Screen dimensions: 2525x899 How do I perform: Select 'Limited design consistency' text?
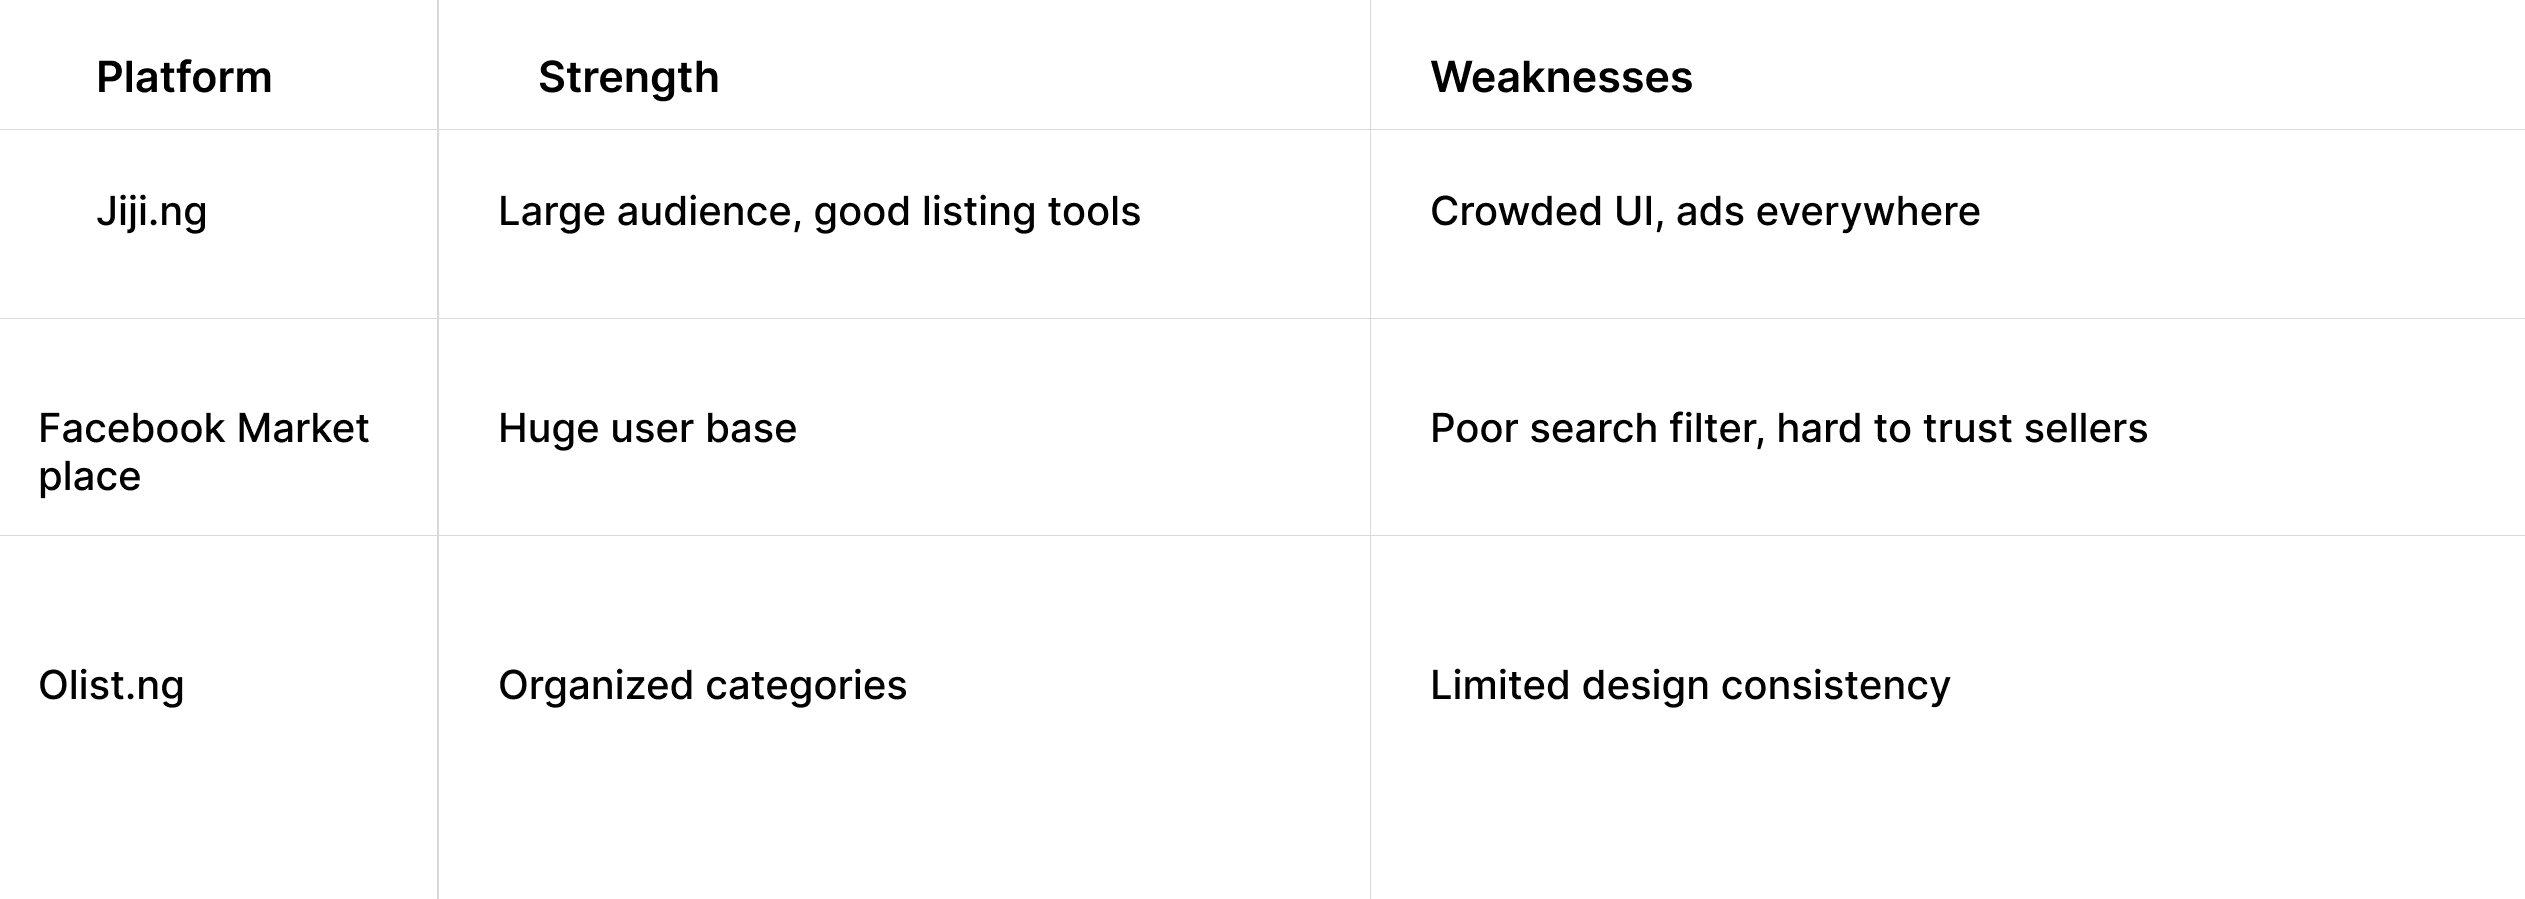[1690, 686]
